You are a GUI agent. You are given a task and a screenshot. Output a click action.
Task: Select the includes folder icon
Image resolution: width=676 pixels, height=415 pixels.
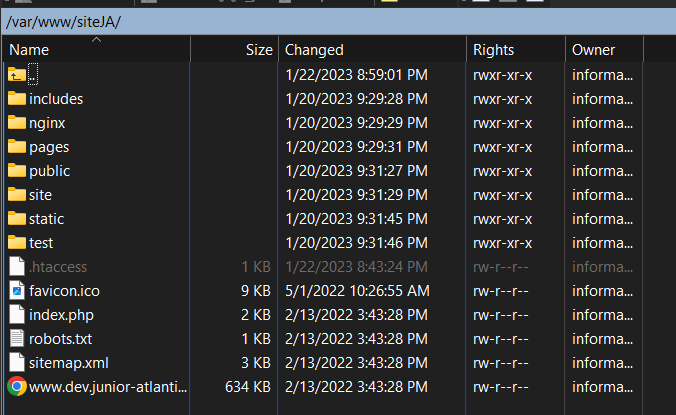tap(16, 98)
